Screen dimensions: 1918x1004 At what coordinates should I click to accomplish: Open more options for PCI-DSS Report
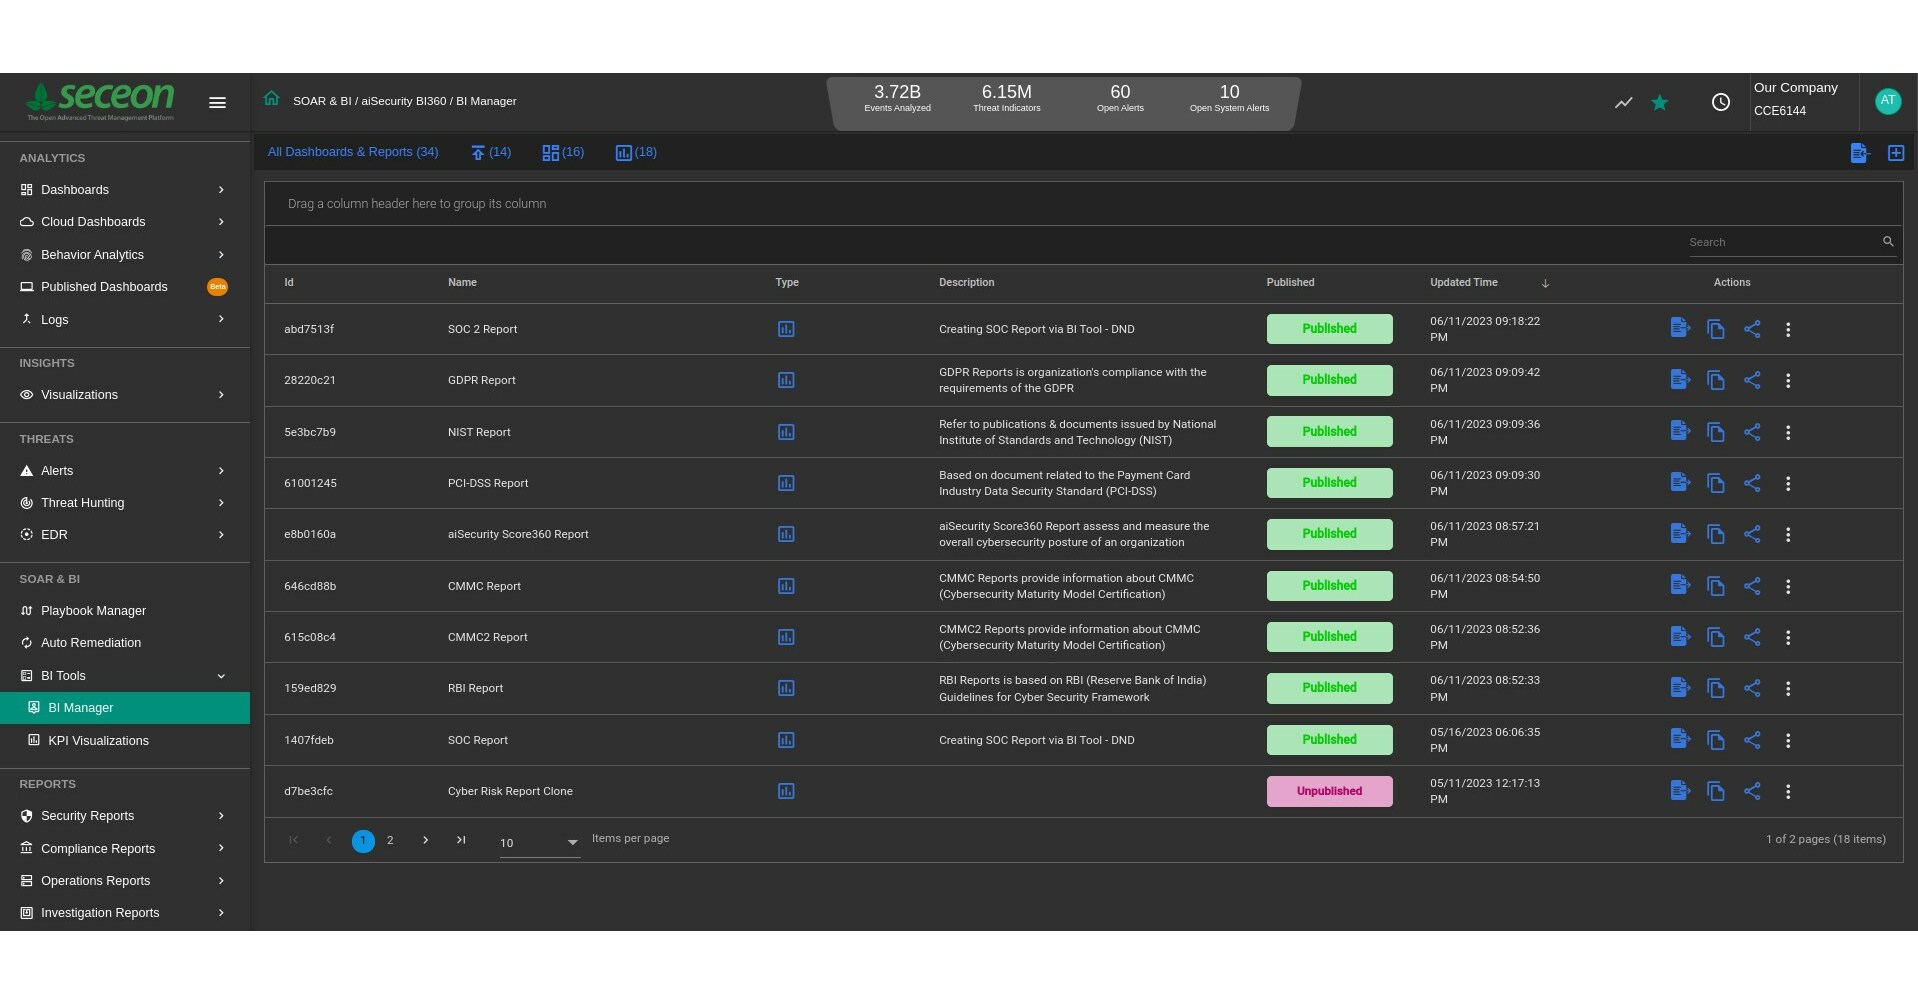click(1788, 483)
